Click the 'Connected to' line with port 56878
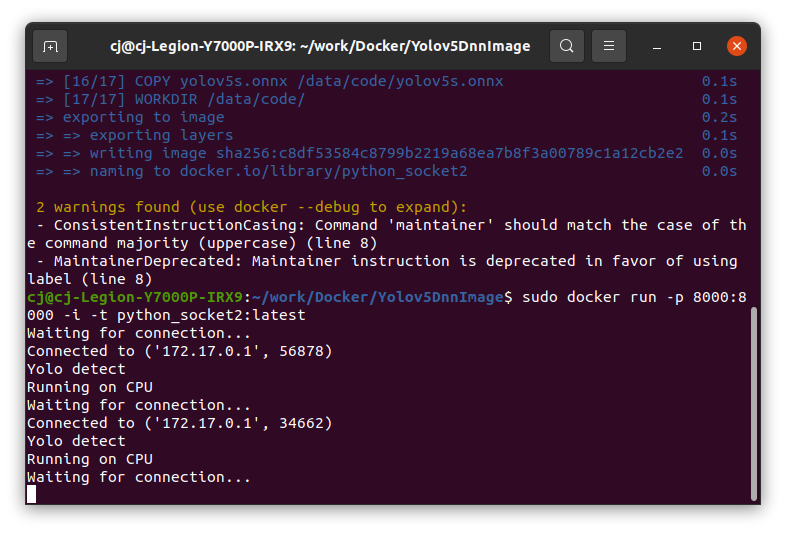Image resolution: width=786 pixels, height=533 pixels. pyautogui.click(x=179, y=351)
